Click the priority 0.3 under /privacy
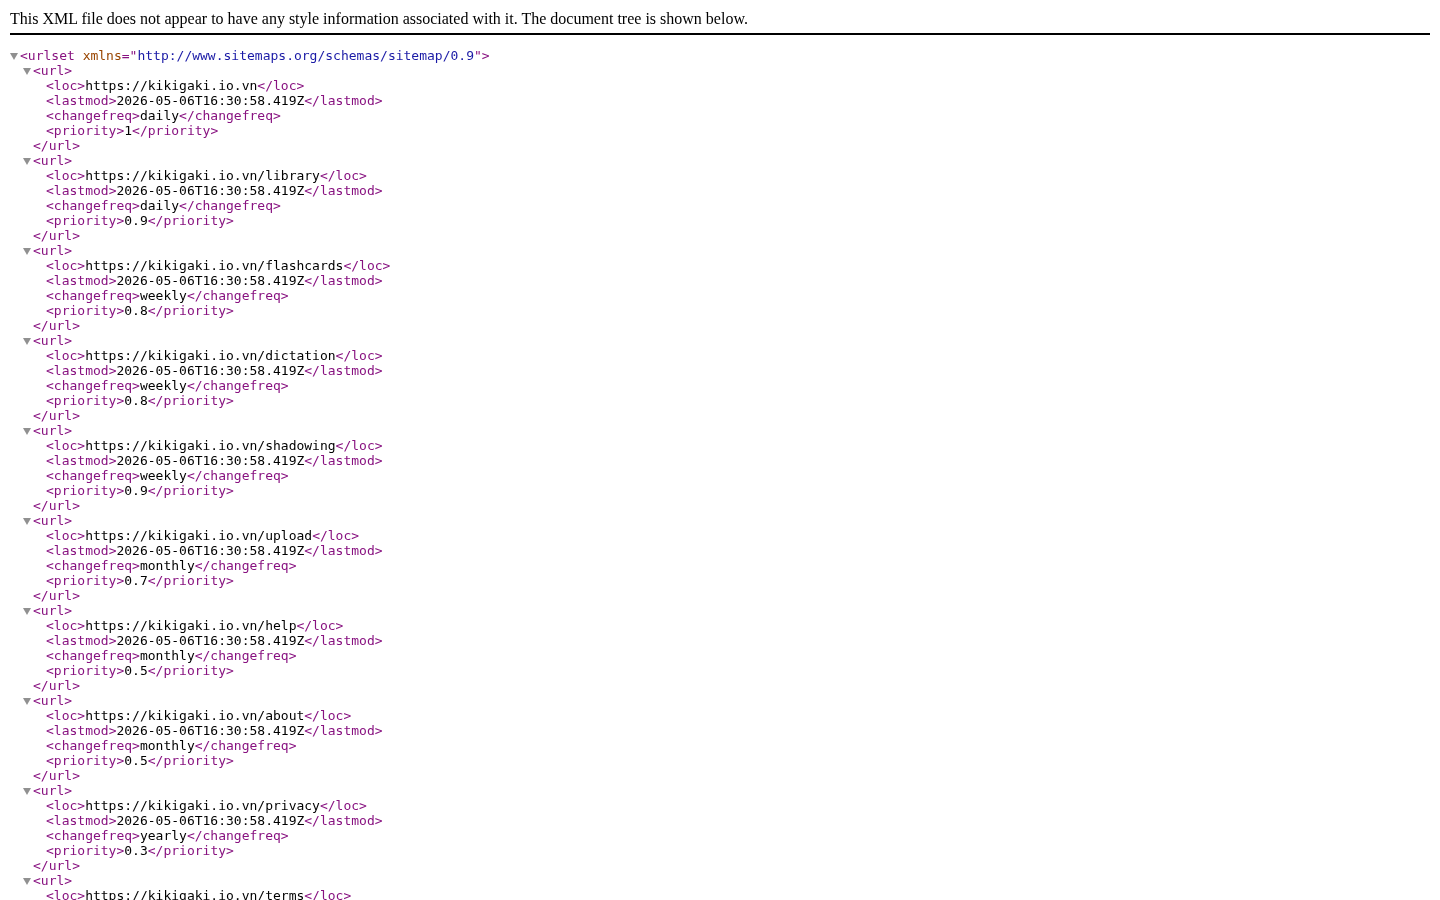Screen dimensions: 1440x900 [x=136, y=851]
